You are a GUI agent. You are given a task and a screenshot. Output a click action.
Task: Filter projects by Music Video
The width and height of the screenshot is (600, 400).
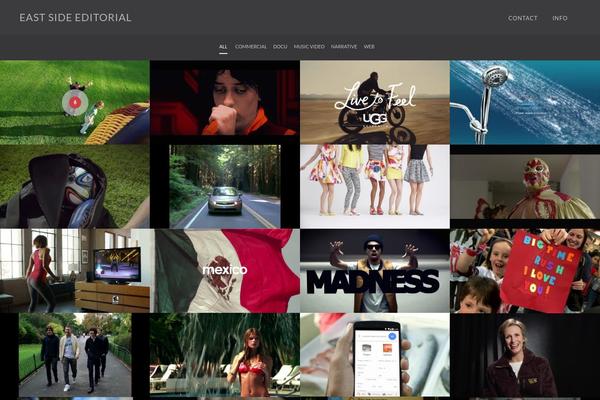pyautogui.click(x=309, y=46)
